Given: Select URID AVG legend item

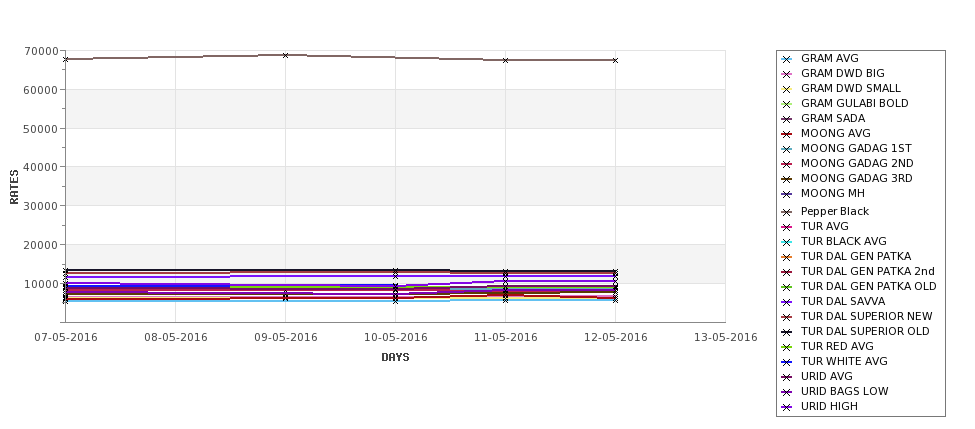Looking at the screenshot, I should [x=817, y=376].
